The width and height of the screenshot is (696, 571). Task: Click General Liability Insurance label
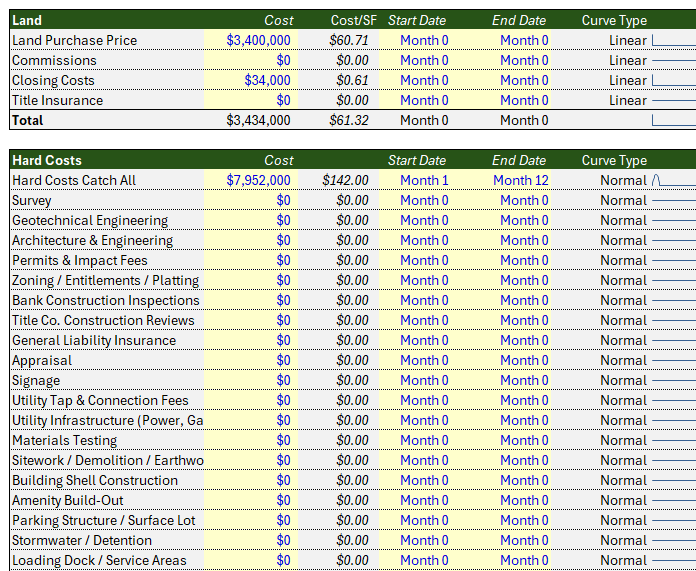(x=94, y=340)
